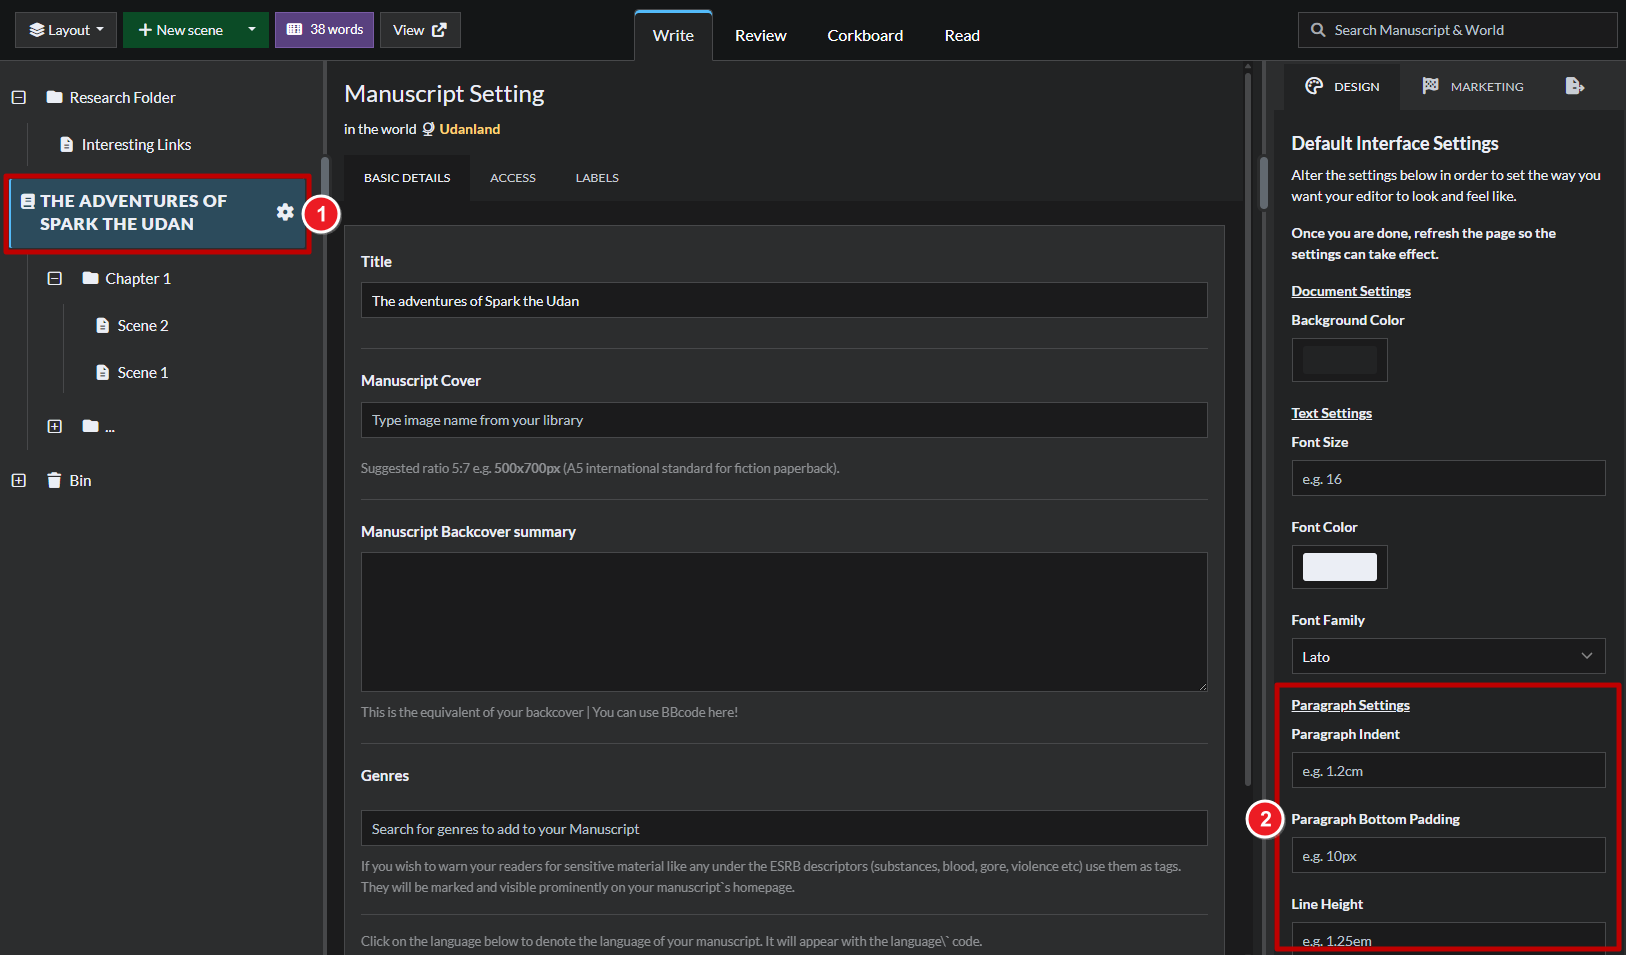This screenshot has height=955, width=1626.
Task: Click the magnifier icon in search box
Action: click(x=1318, y=30)
